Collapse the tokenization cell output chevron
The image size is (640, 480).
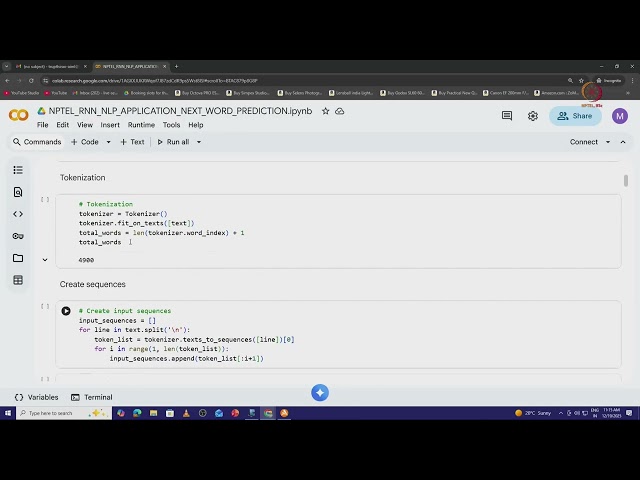(x=45, y=260)
